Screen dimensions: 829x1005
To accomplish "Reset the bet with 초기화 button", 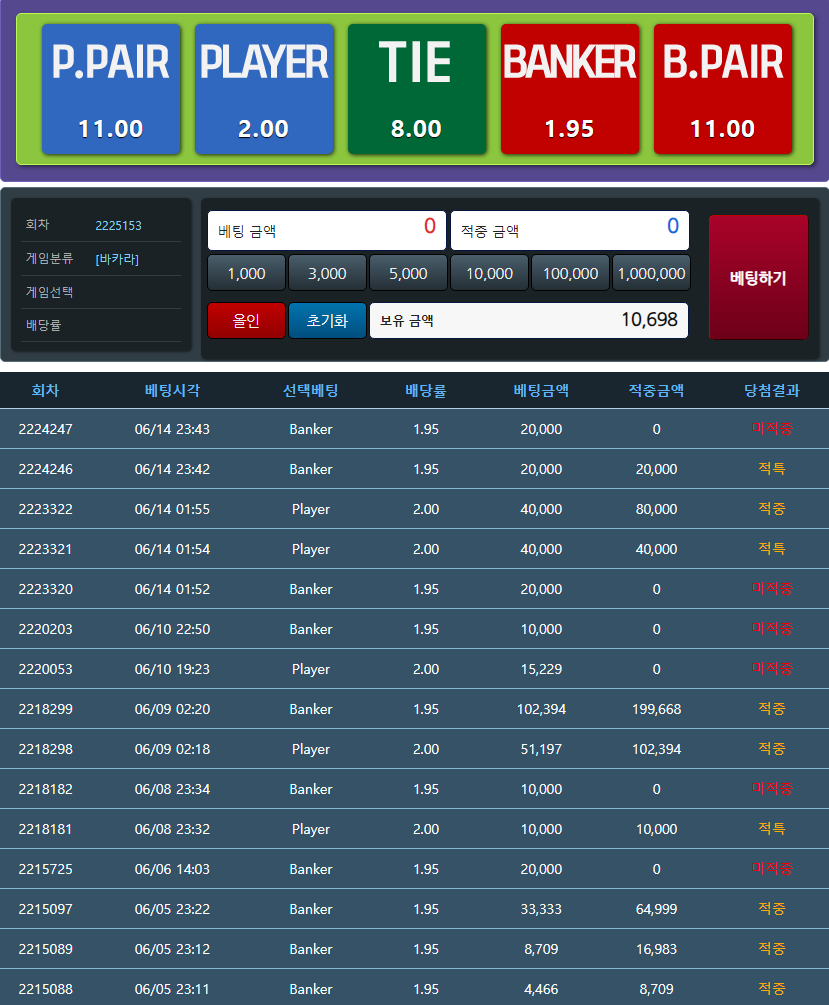I will click(327, 321).
